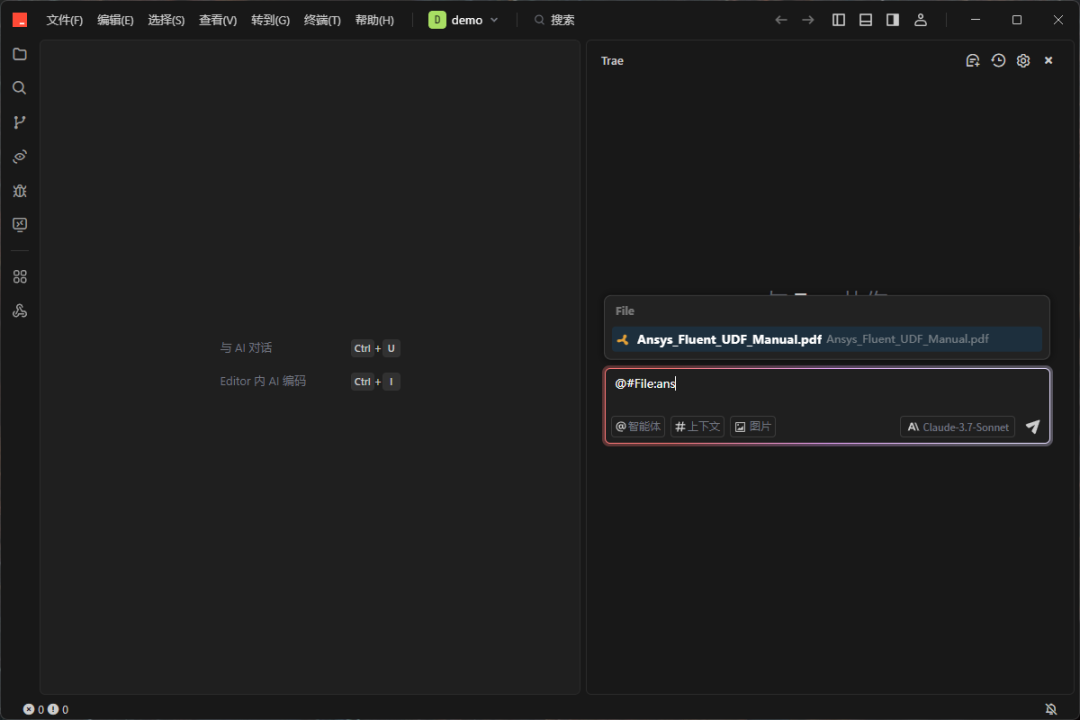
Task: Open the Explorer folder icon in sidebar
Action: [x=19, y=54]
